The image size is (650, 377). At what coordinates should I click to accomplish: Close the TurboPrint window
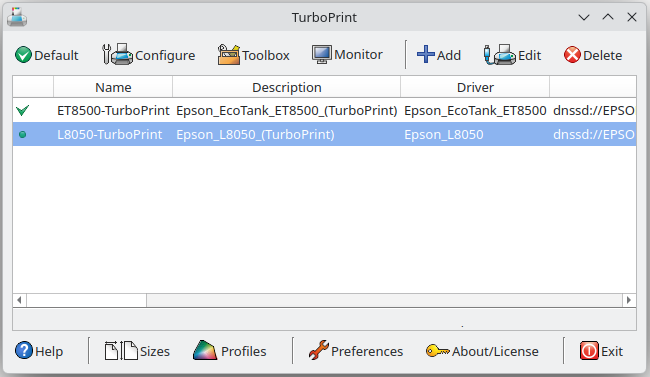pyautogui.click(x=632, y=17)
